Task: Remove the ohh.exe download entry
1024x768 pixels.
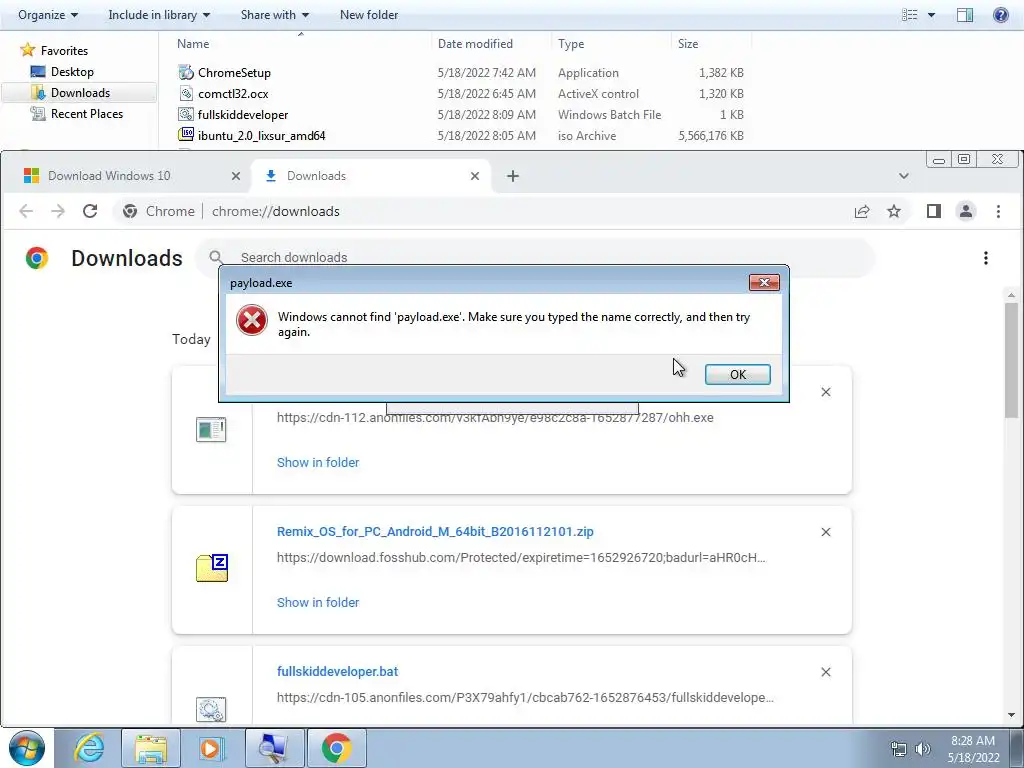Action: point(825,392)
